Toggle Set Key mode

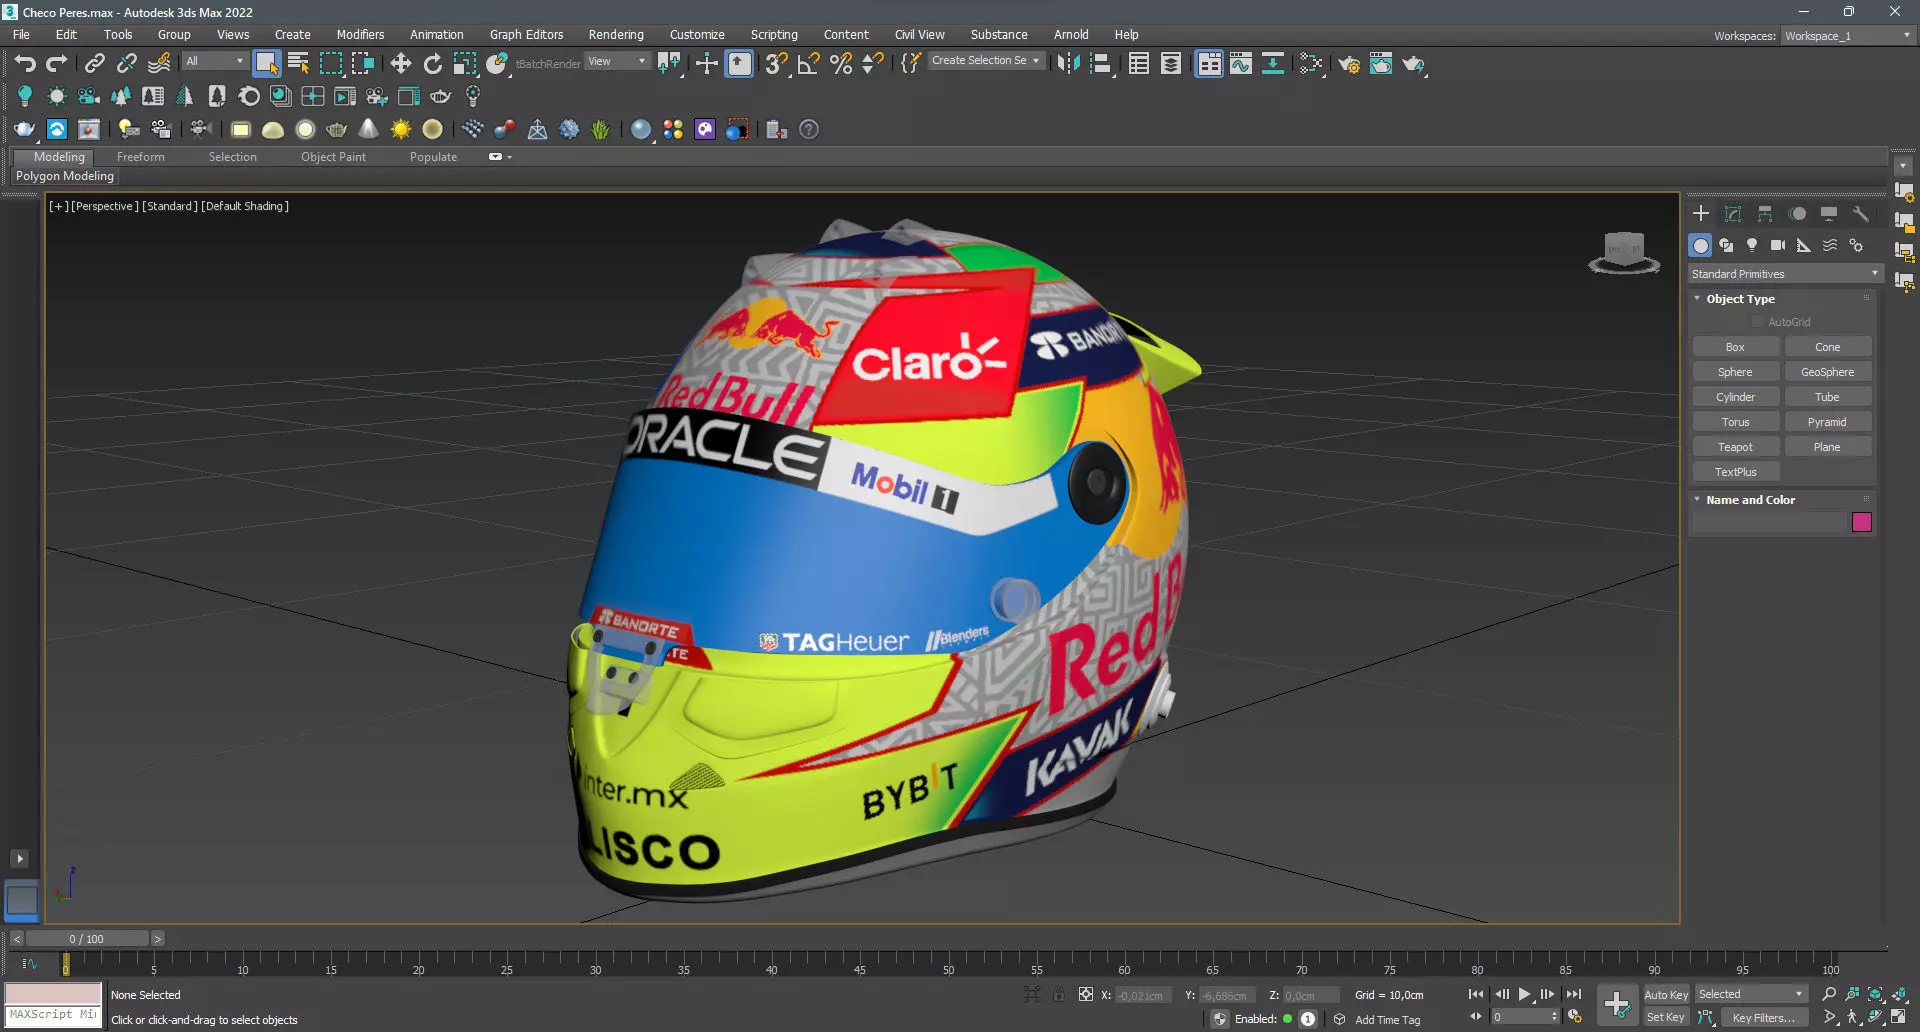(x=1666, y=1017)
